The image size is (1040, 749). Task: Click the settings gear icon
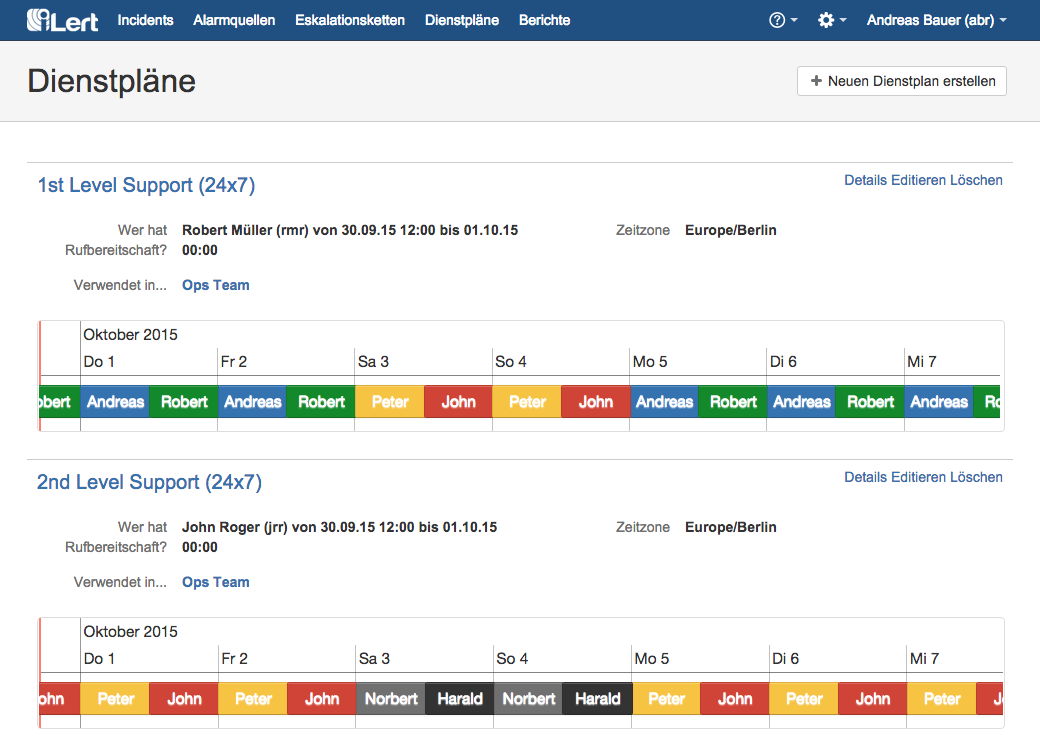click(x=826, y=19)
